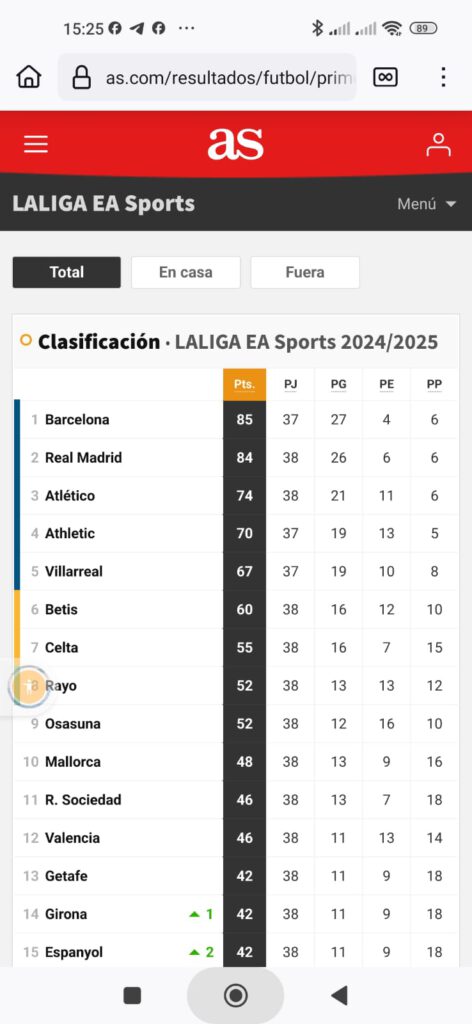Open the browser tabs counter icon
The image size is (472, 1024).
click(x=385, y=77)
